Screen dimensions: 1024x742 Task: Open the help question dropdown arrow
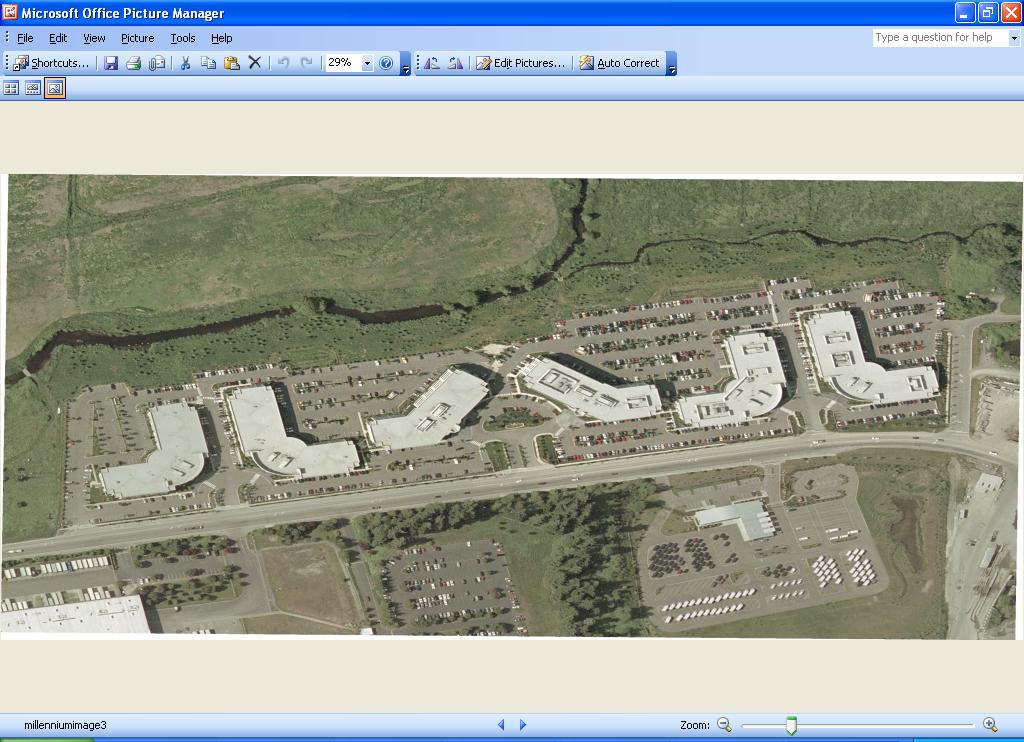1014,38
